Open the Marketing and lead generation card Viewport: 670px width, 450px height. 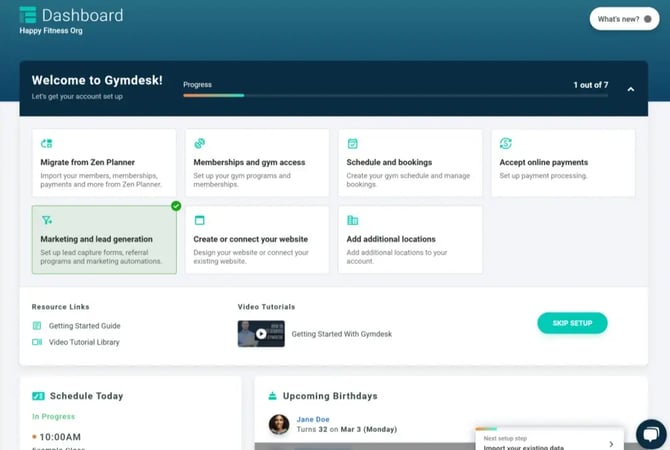pyautogui.click(x=104, y=240)
